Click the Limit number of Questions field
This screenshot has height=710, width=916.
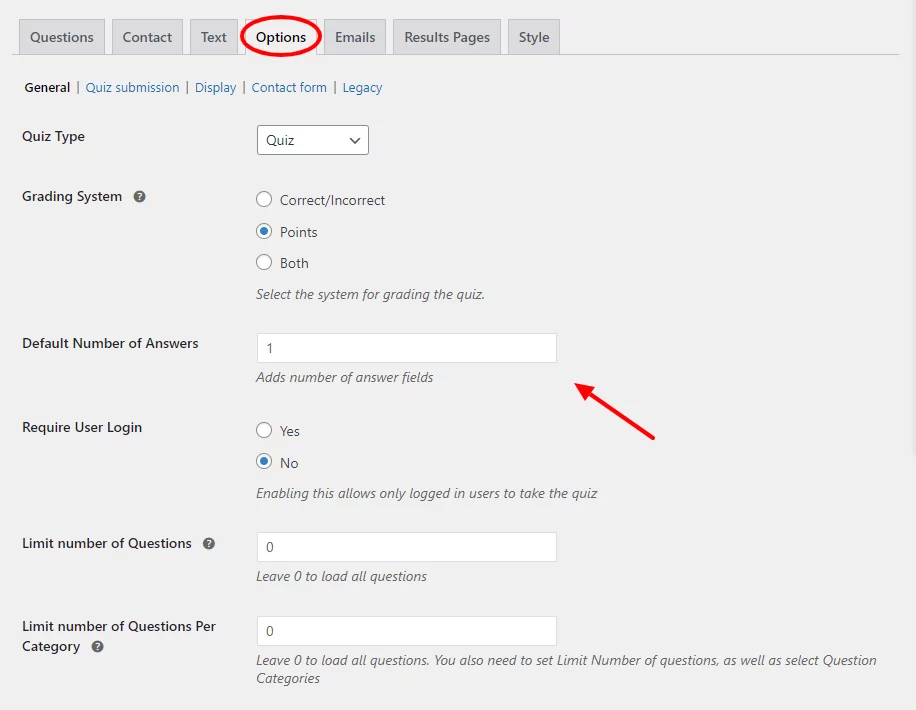[407, 547]
